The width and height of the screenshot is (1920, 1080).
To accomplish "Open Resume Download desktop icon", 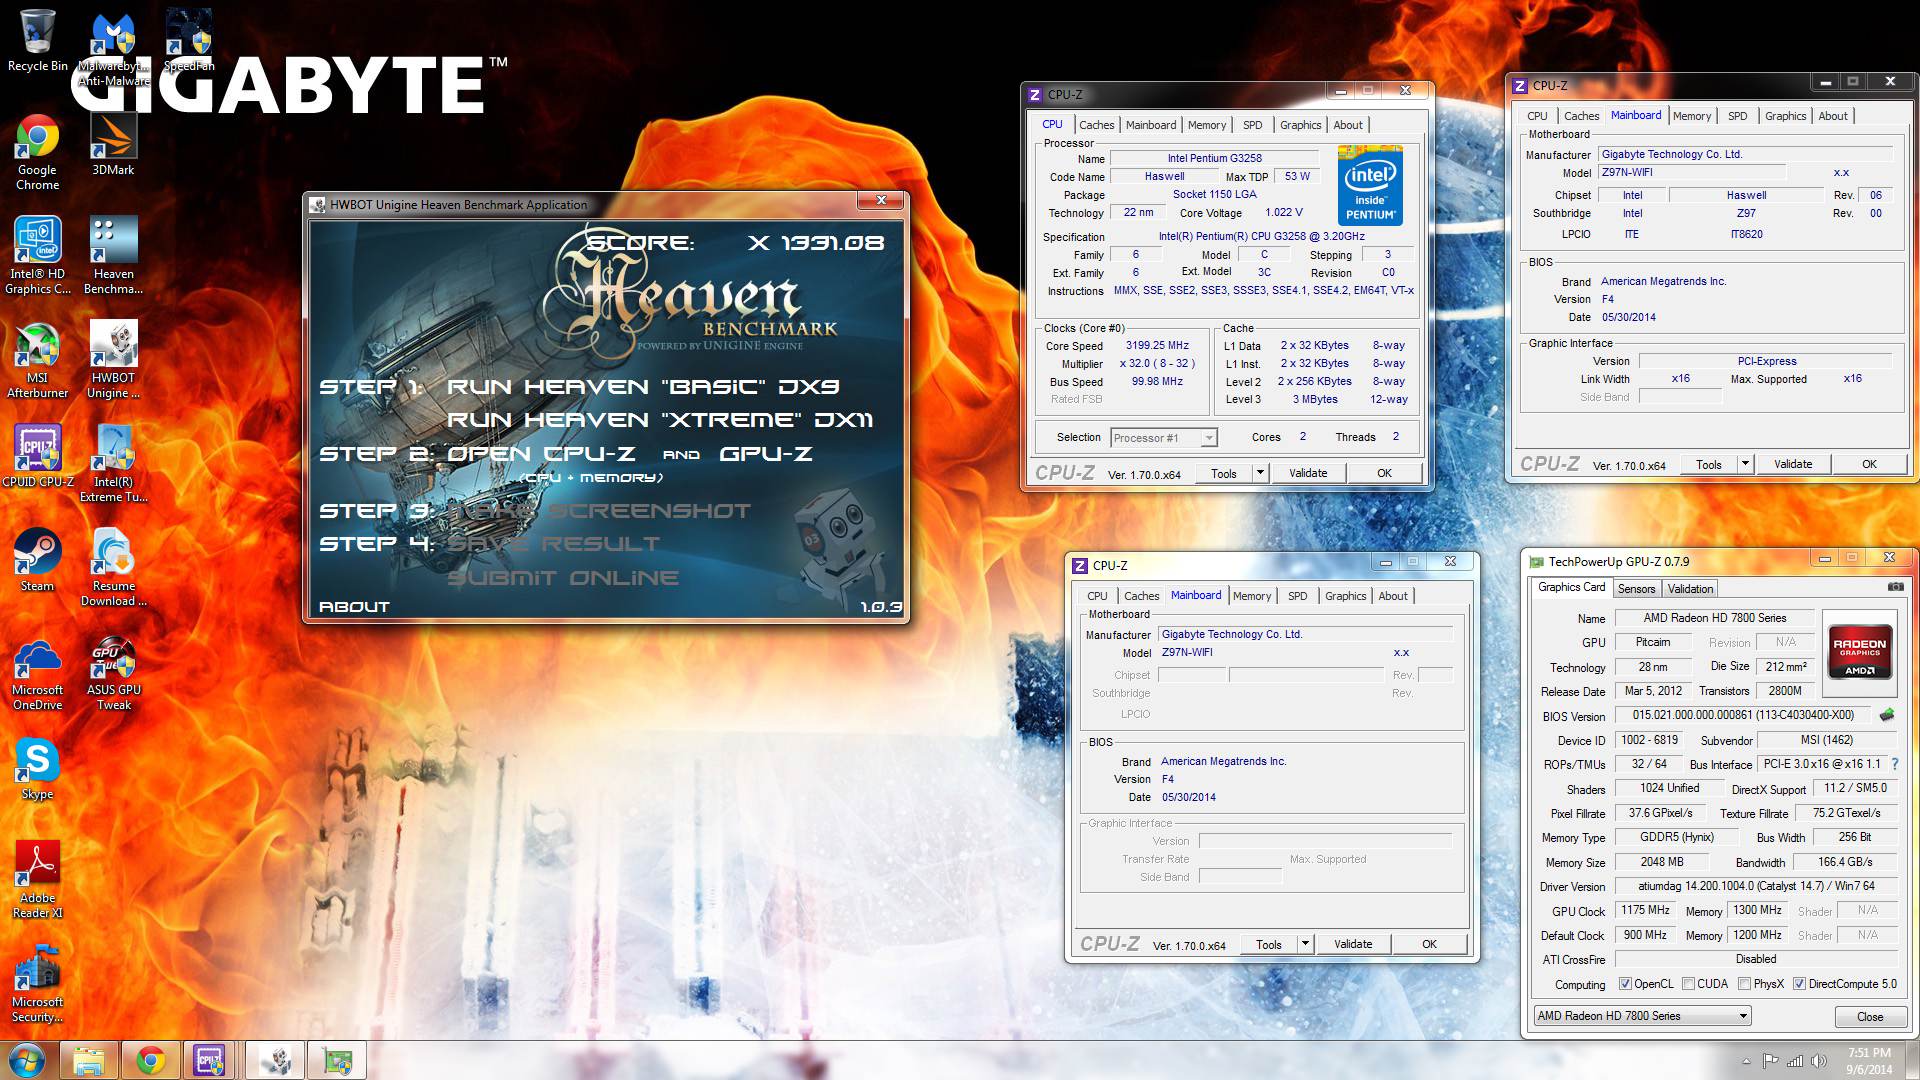I will [113, 568].
